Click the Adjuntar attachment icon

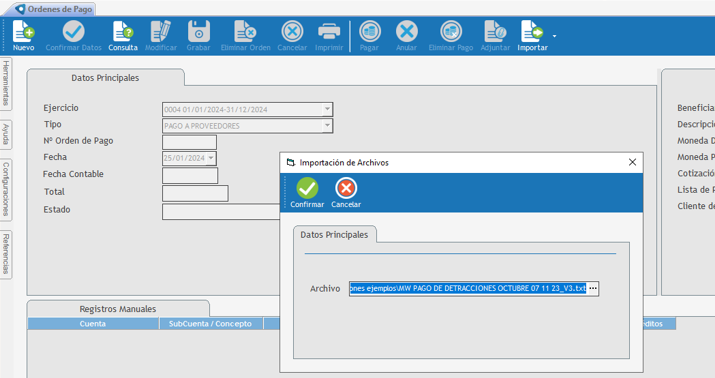(495, 32)
